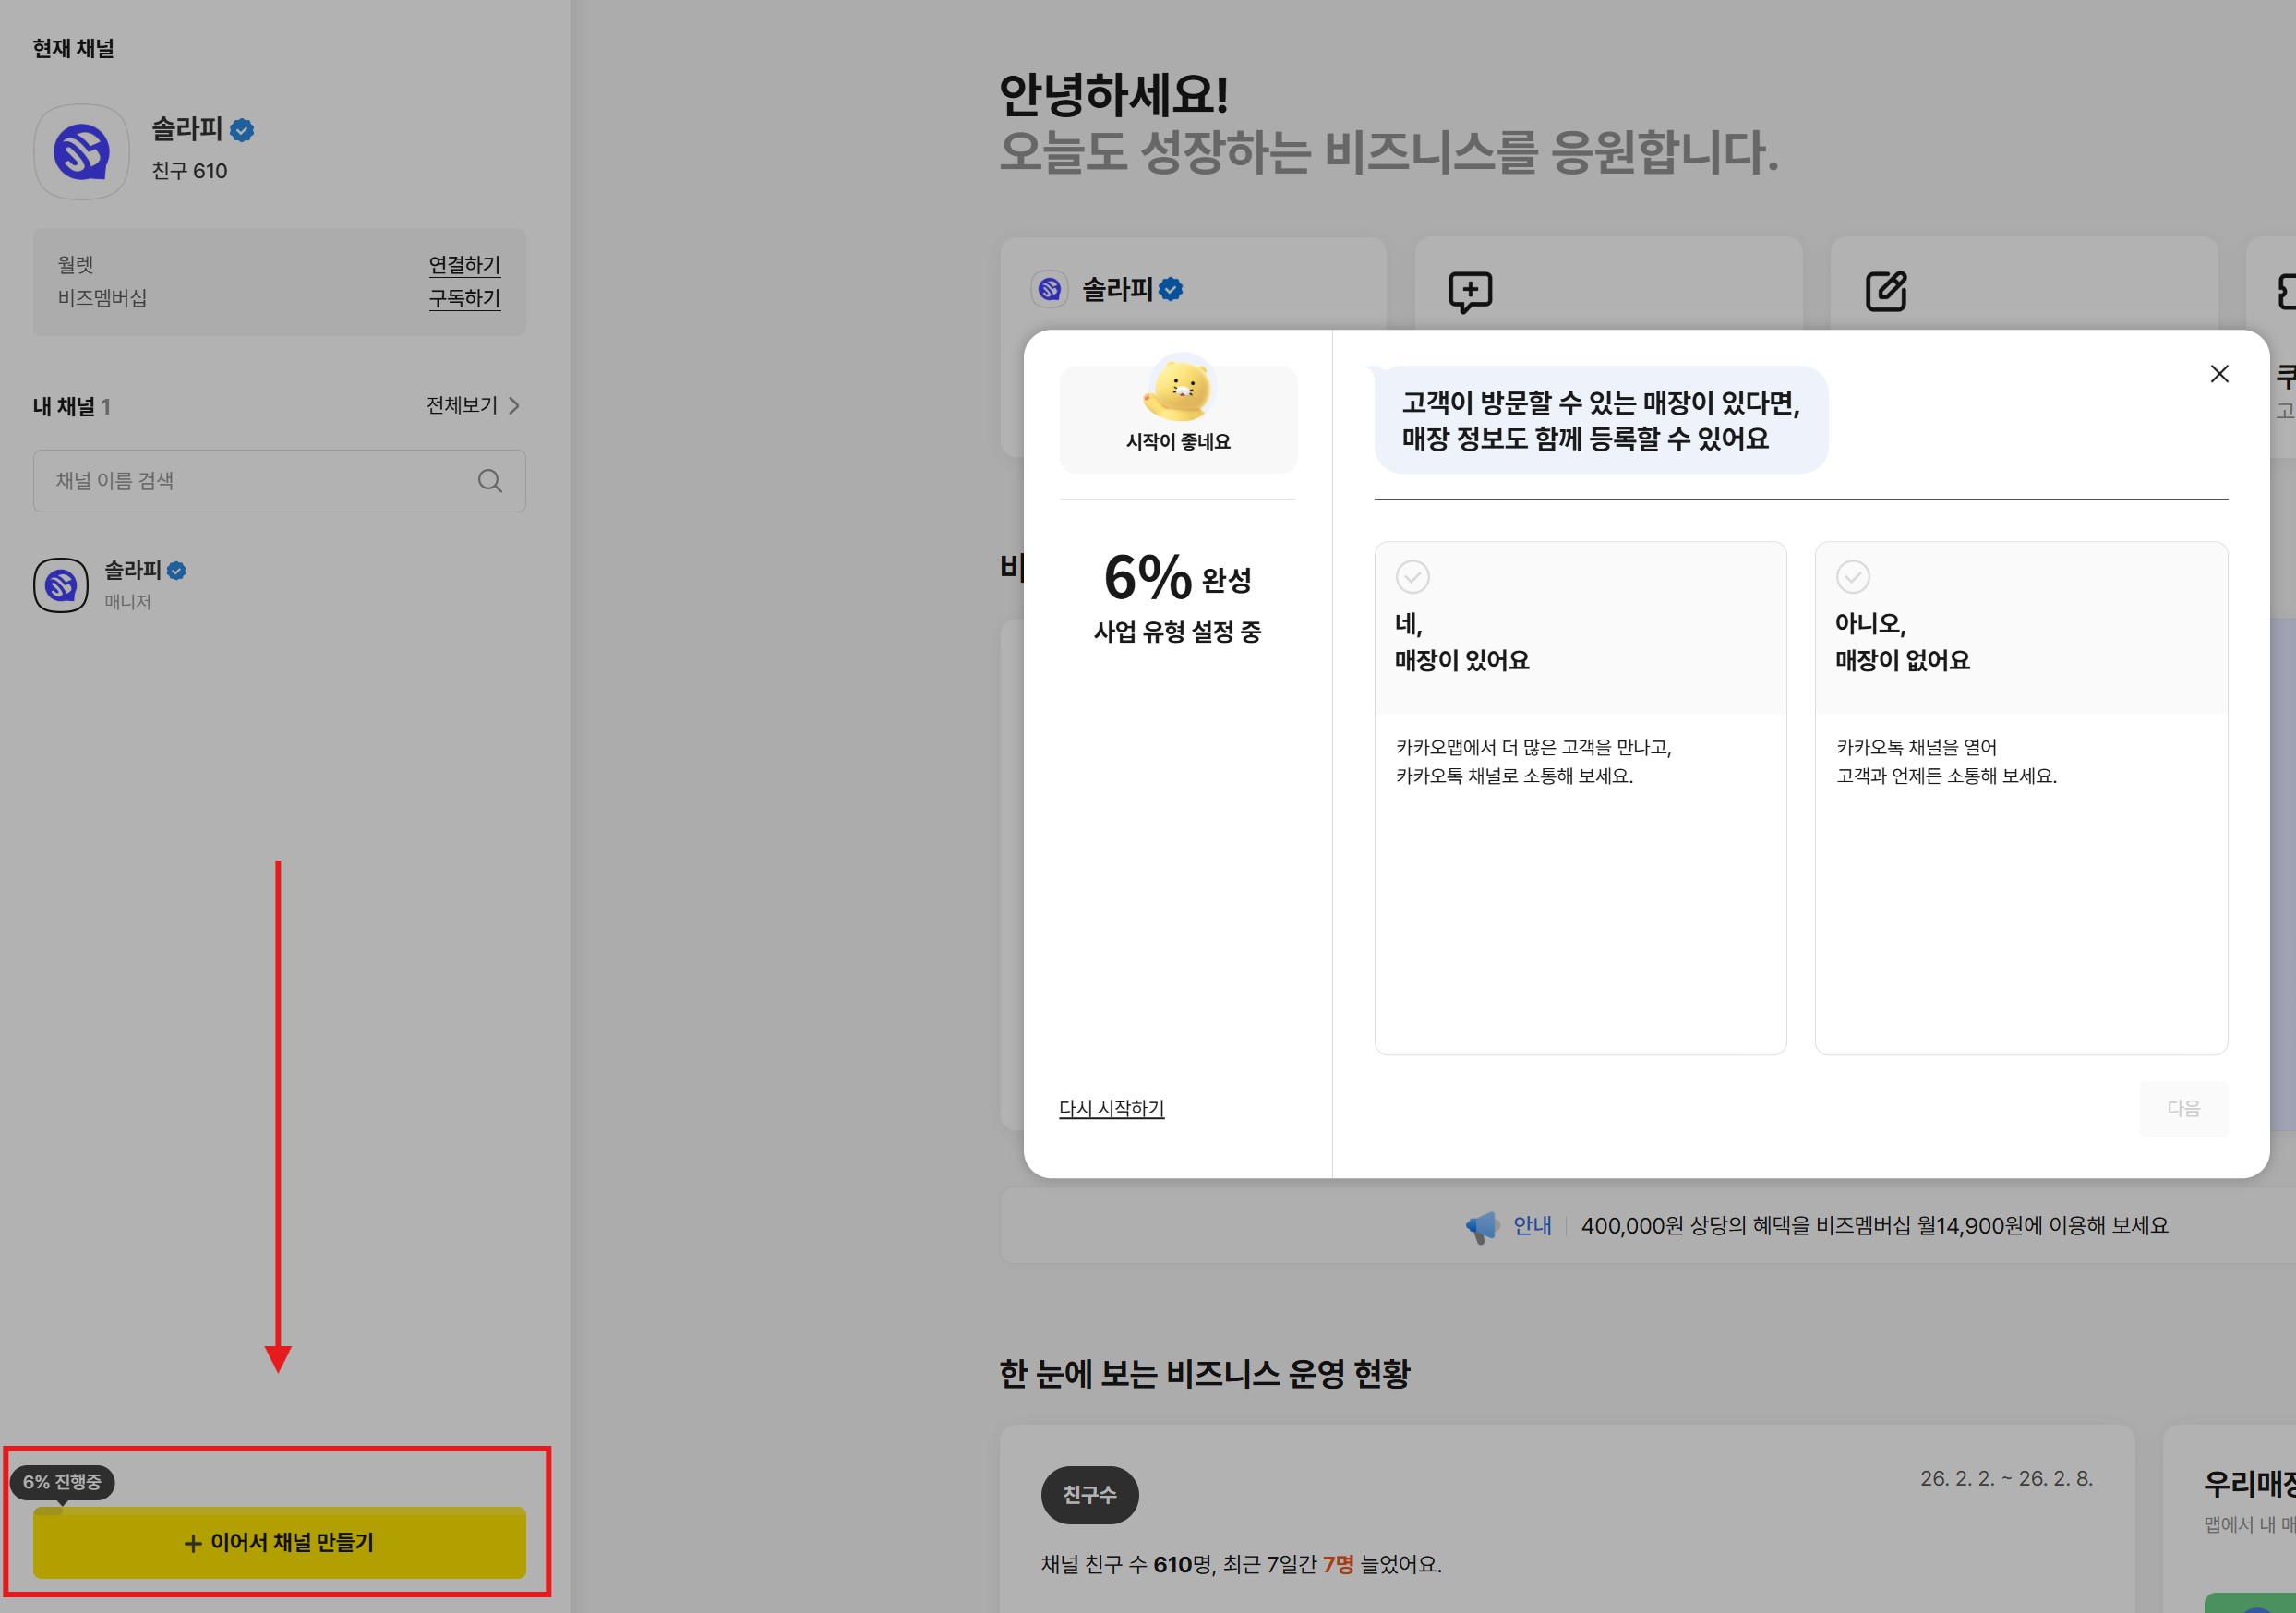This screenshot has width=2296, height=1613.
Task: Close the channel setup dialog
Action: pyautogui.click(x=2218, y=374)
